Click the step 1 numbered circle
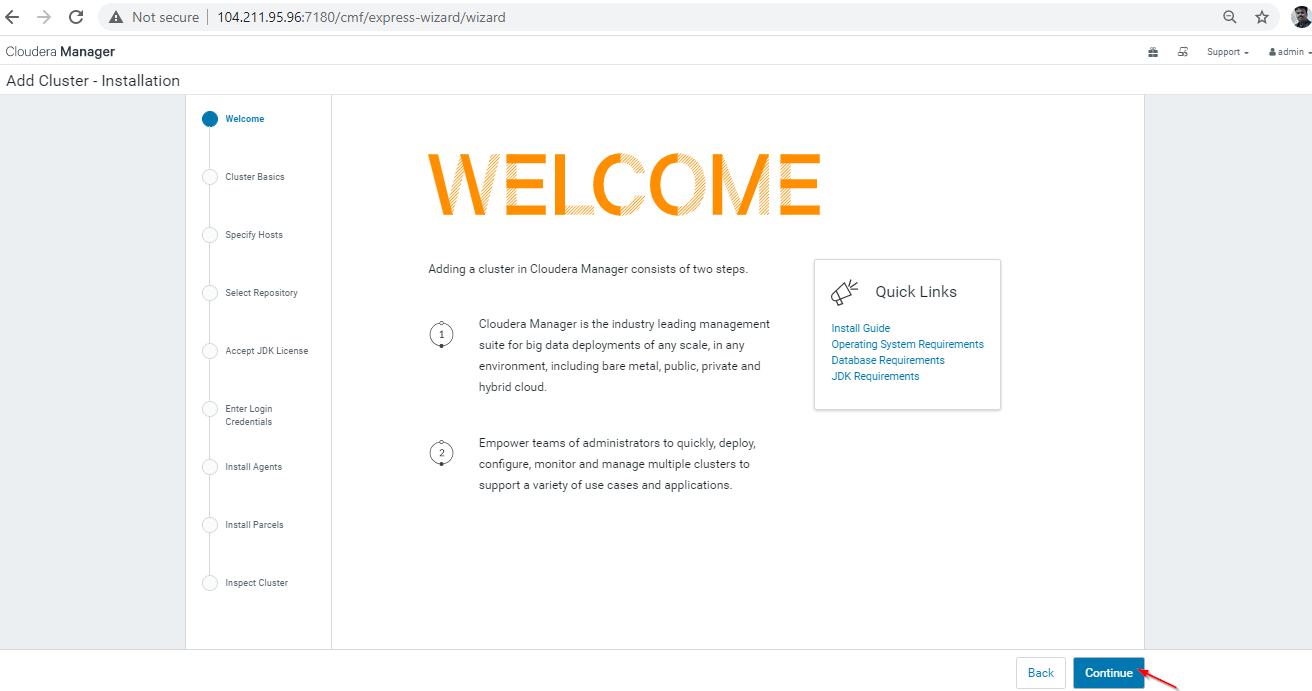The height and width of the screenshot is (691, 1312). coord(441,334)
